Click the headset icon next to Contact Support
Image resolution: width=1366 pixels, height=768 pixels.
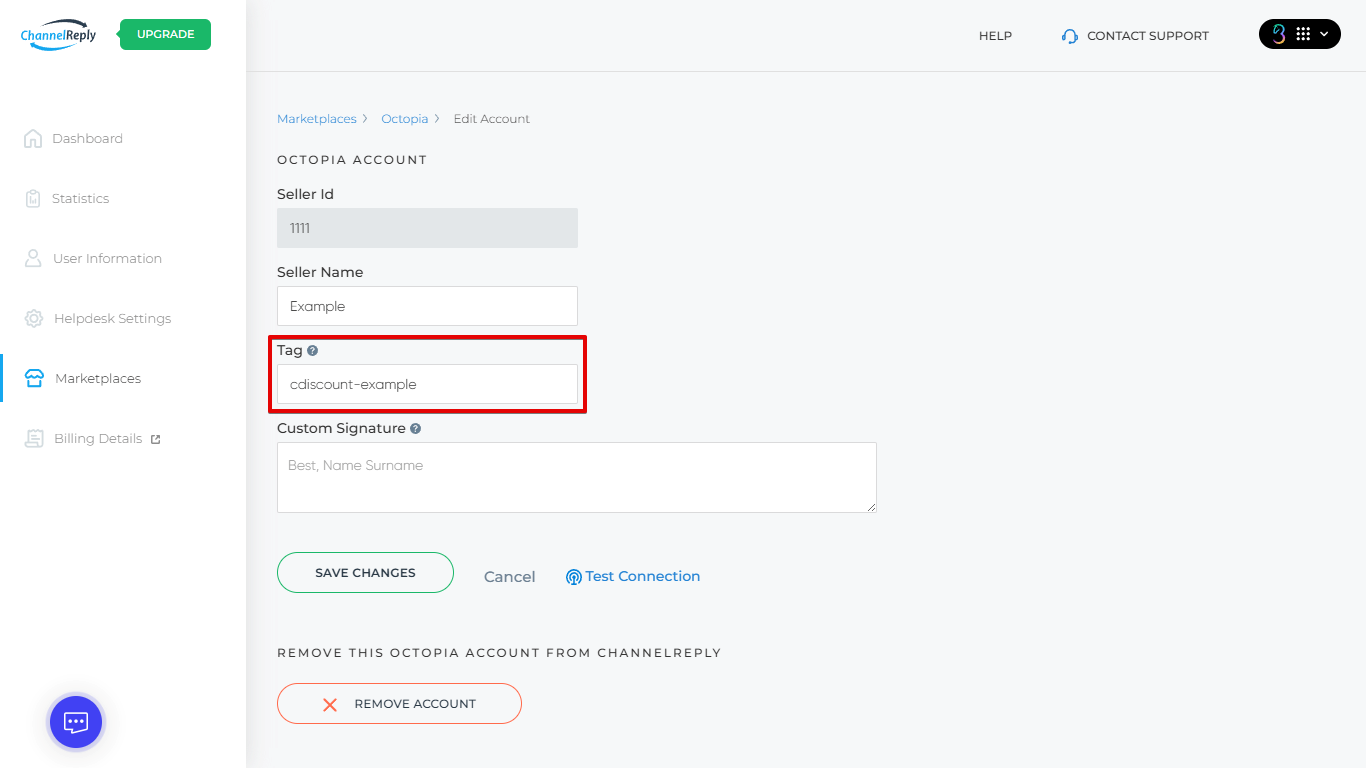click(1070, 36)
